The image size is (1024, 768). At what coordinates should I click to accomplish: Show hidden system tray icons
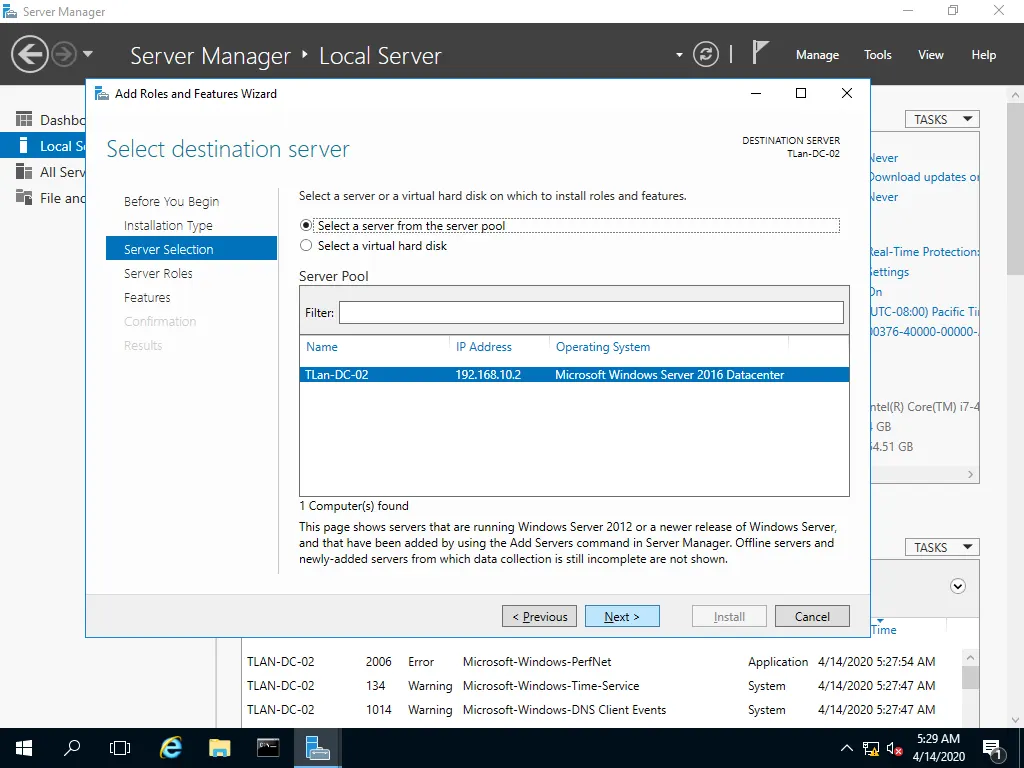tap(846, 748)
